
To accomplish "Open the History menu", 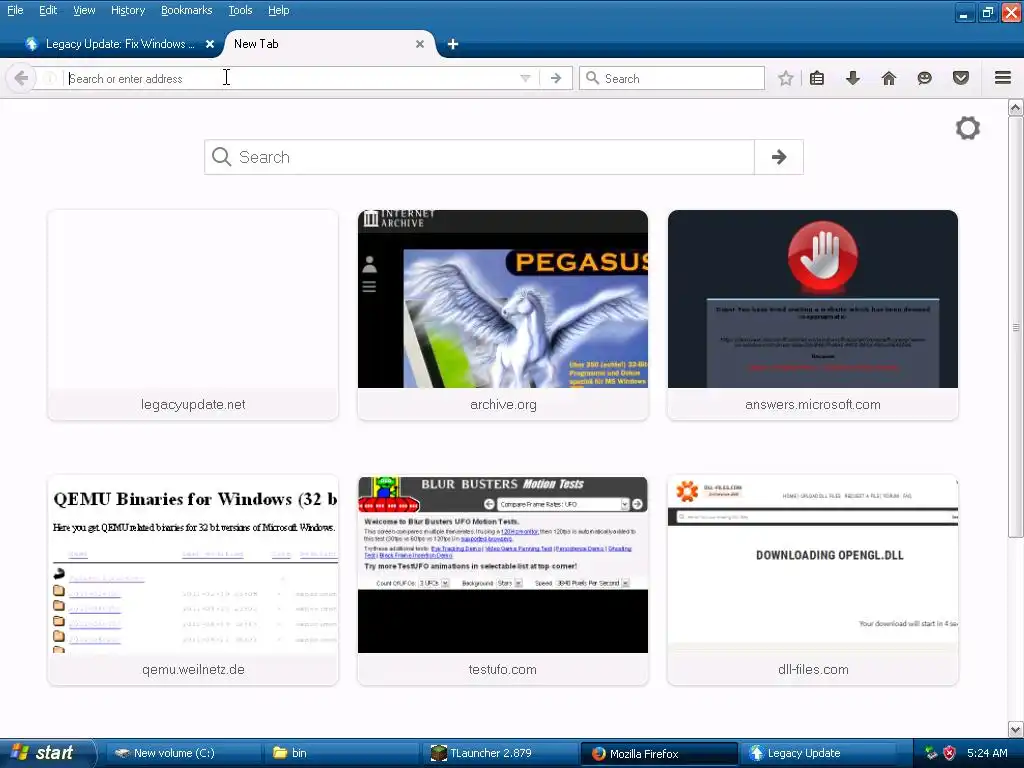I will (127, 10).
